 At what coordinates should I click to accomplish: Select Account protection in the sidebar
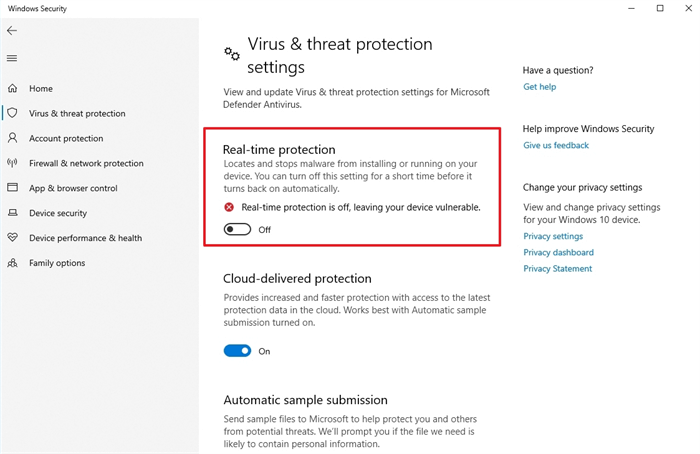click(66, 139)
